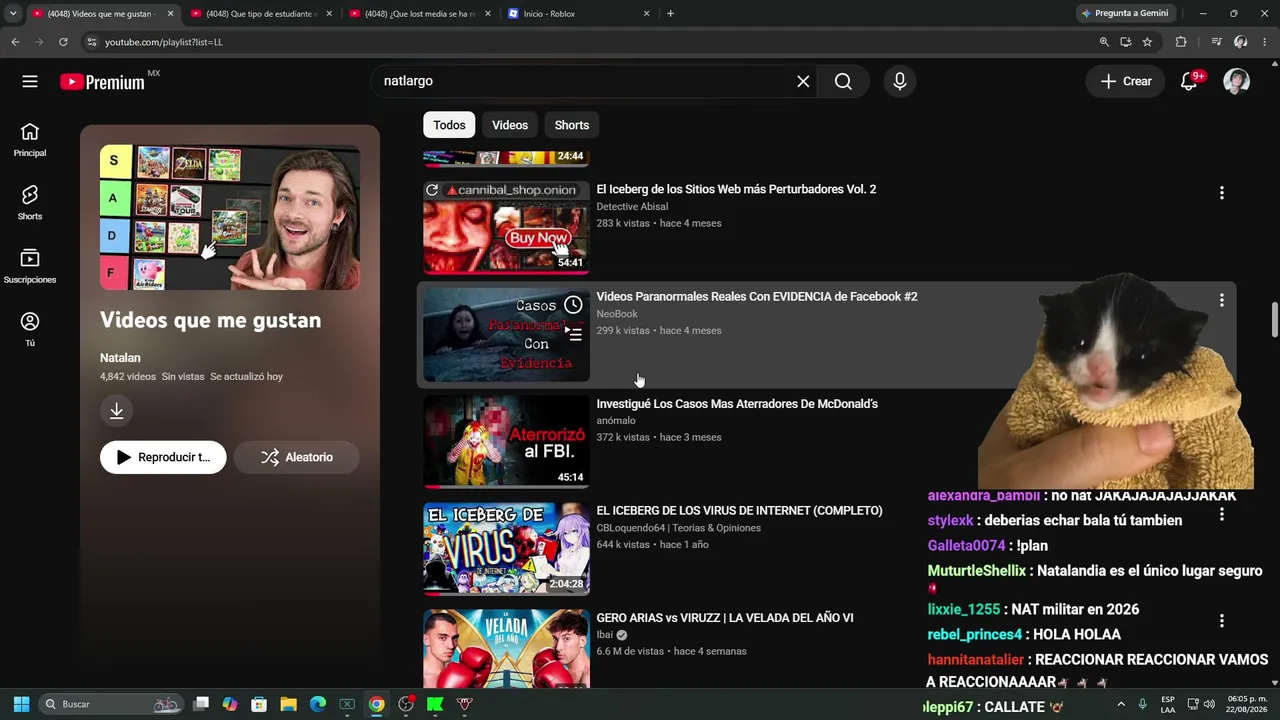Click the Windows taskbar Buscar box

click(110, 704)
